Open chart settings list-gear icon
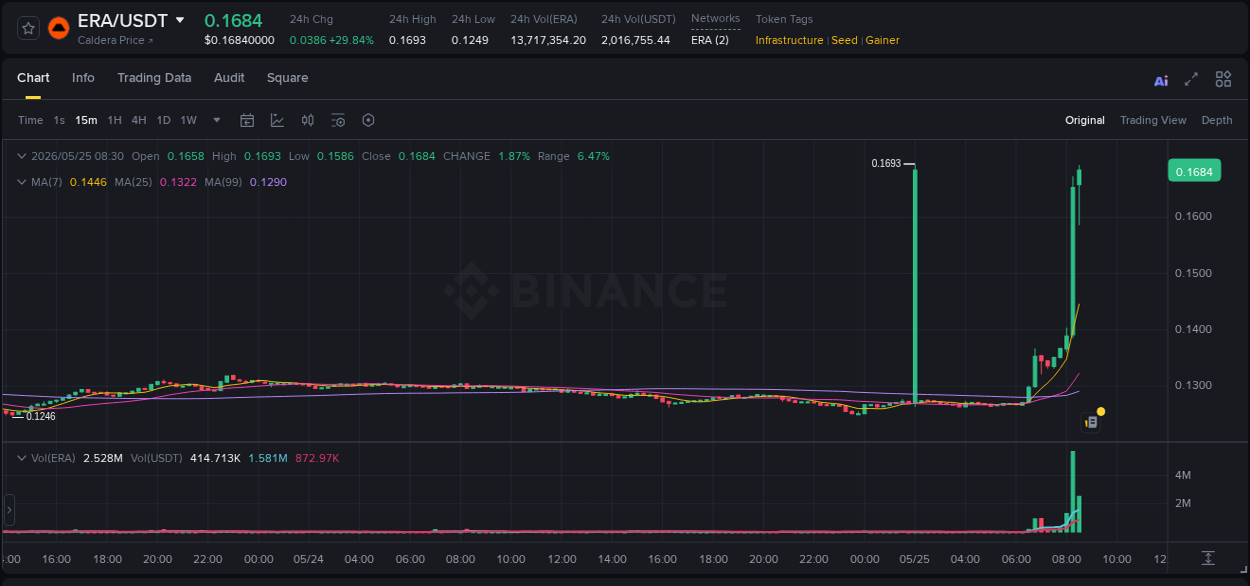This screenshot has width=1250, height=586. pyautogui.click(x=338, y=120)
